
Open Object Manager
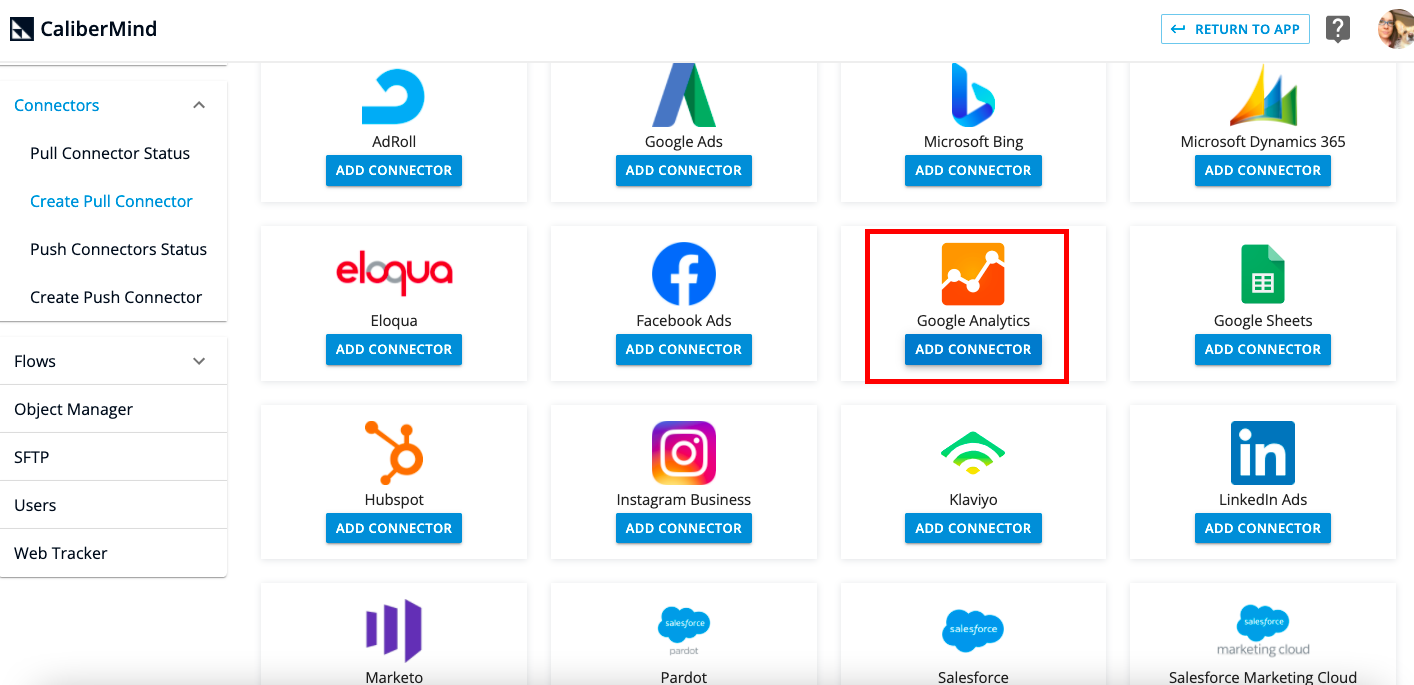pos(113,409)
